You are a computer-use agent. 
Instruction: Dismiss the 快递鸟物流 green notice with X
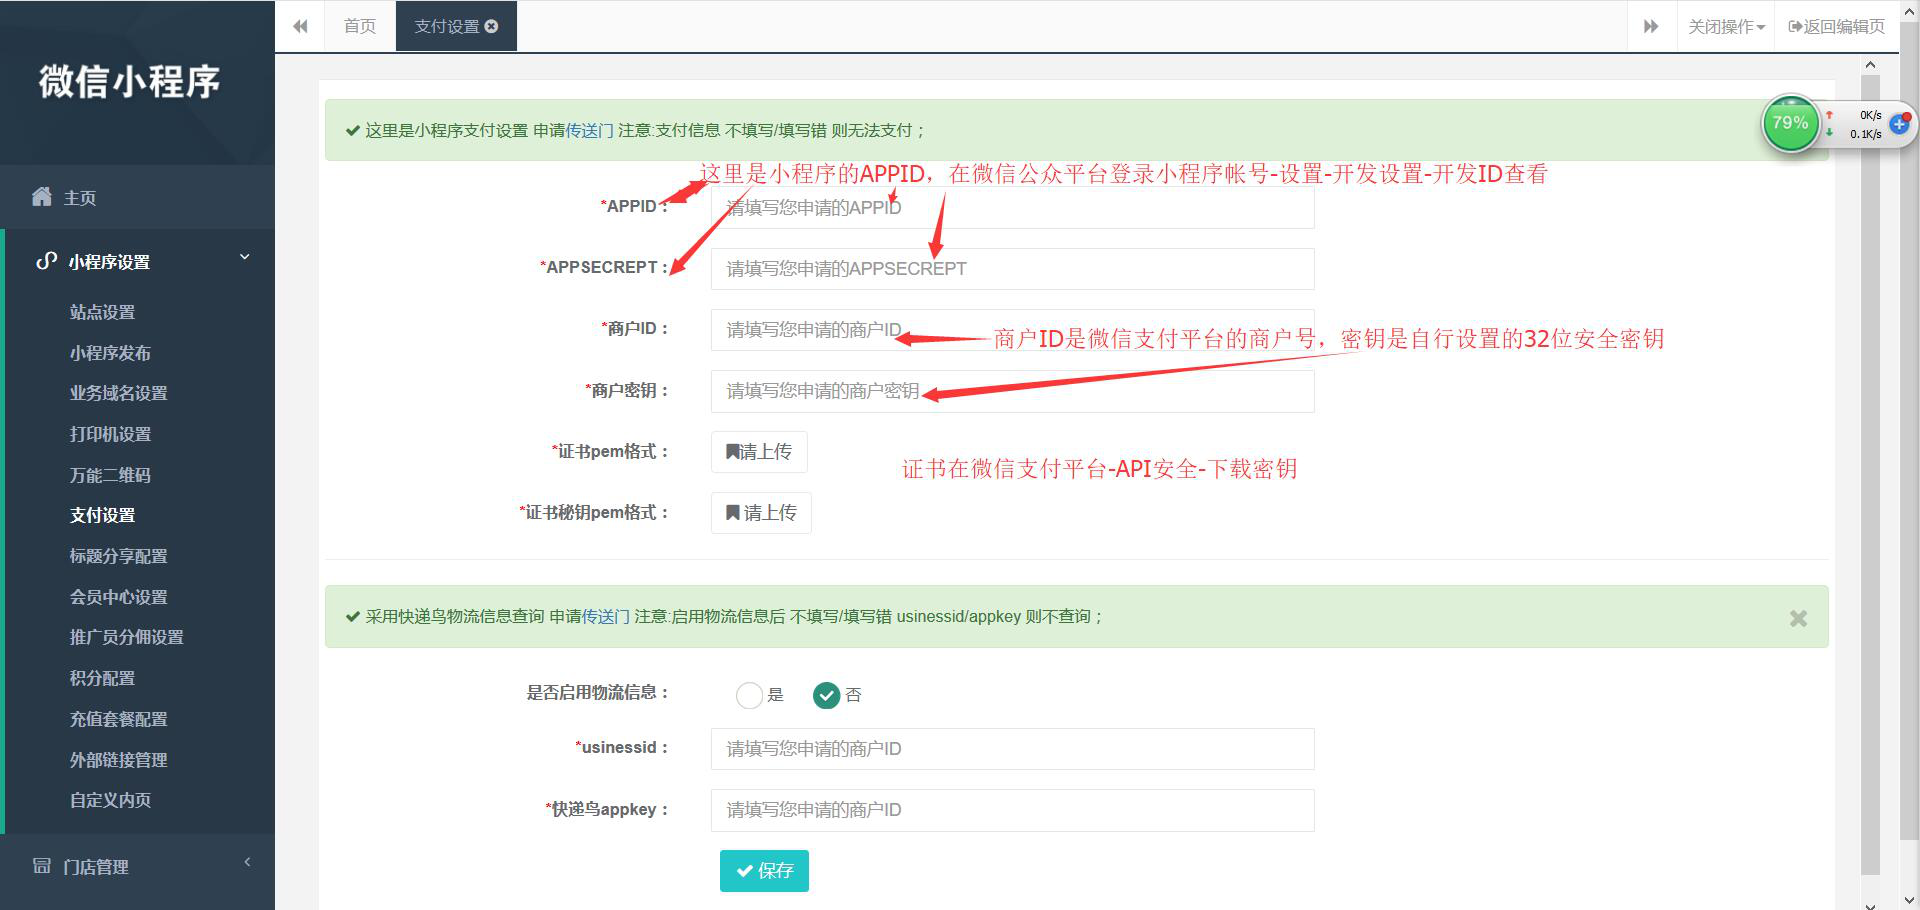1798,618
